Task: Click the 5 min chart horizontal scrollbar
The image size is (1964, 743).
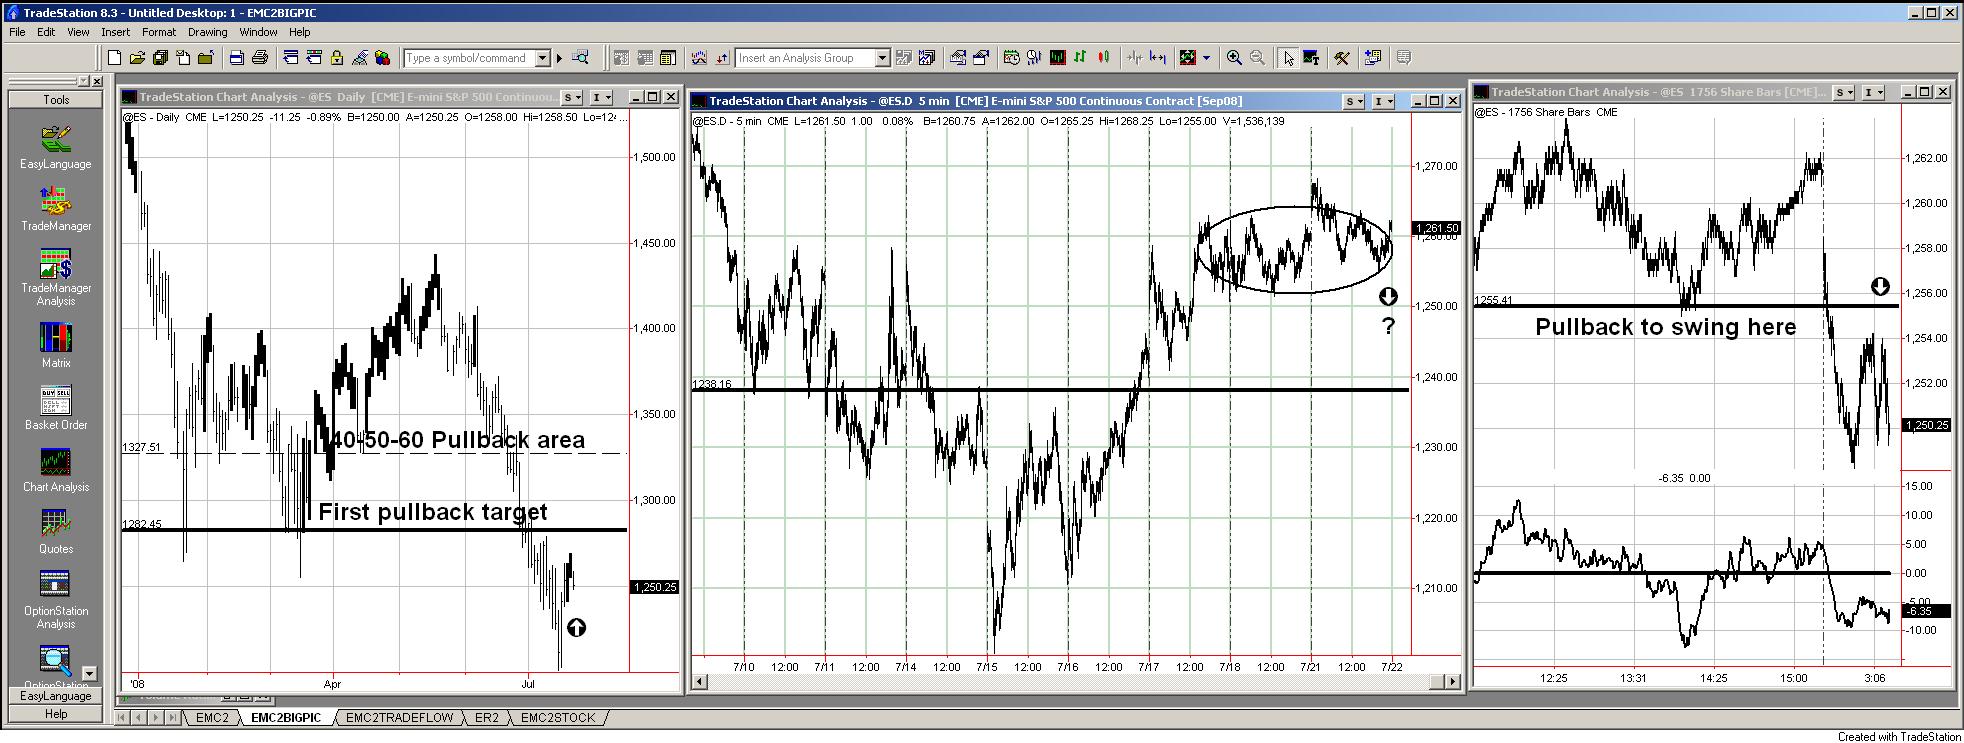Action: point(1077,681)
